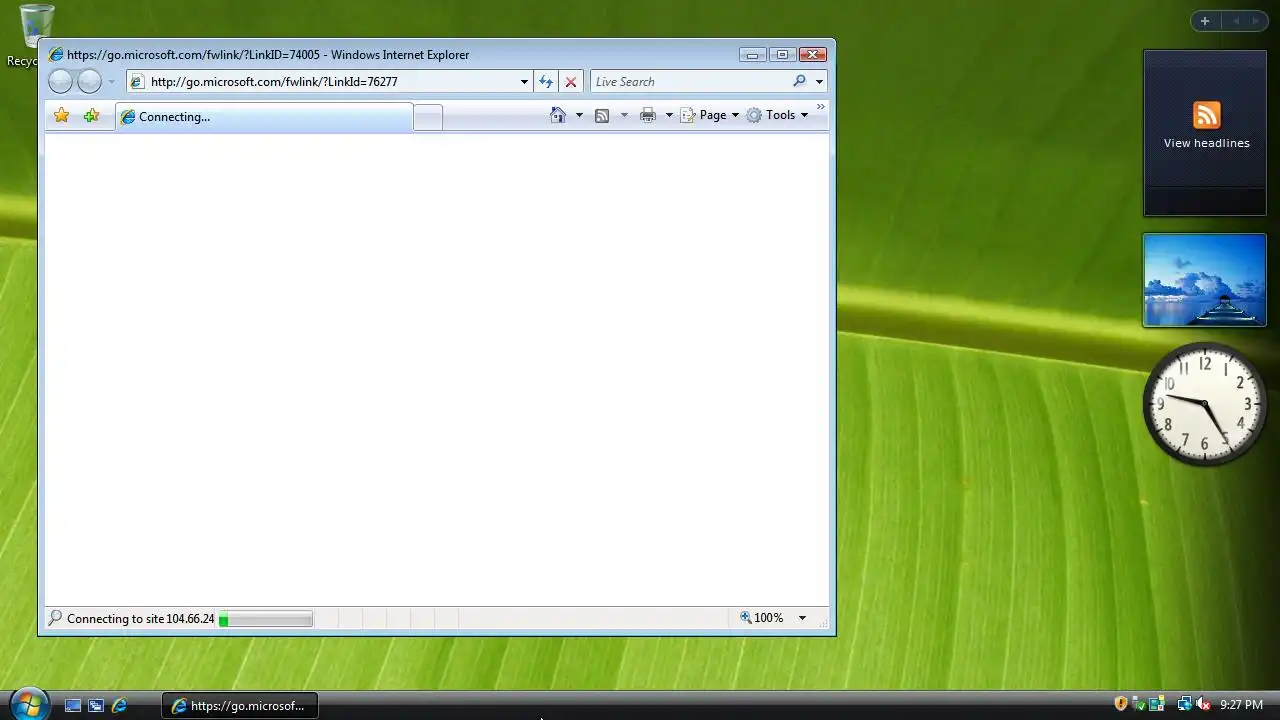
Task: Expand the Print options dropdown arrow
Action: [669, 115]
